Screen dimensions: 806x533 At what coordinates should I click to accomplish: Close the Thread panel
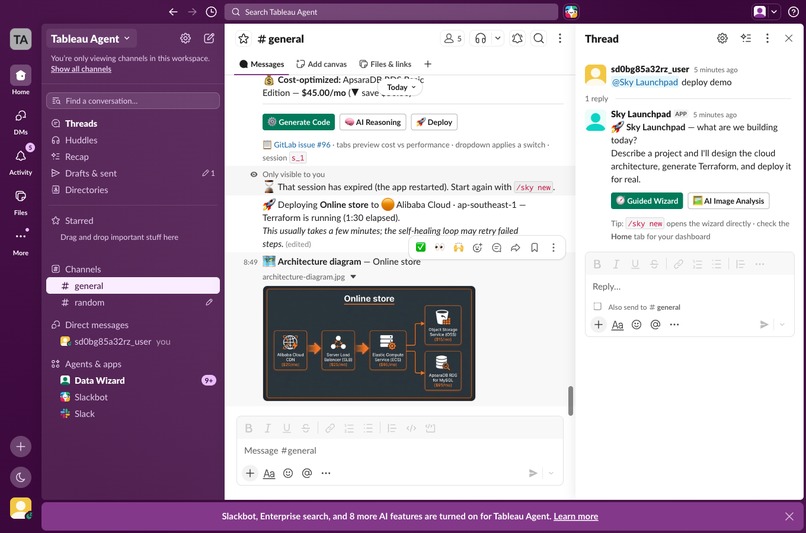(x=789, y=39)
